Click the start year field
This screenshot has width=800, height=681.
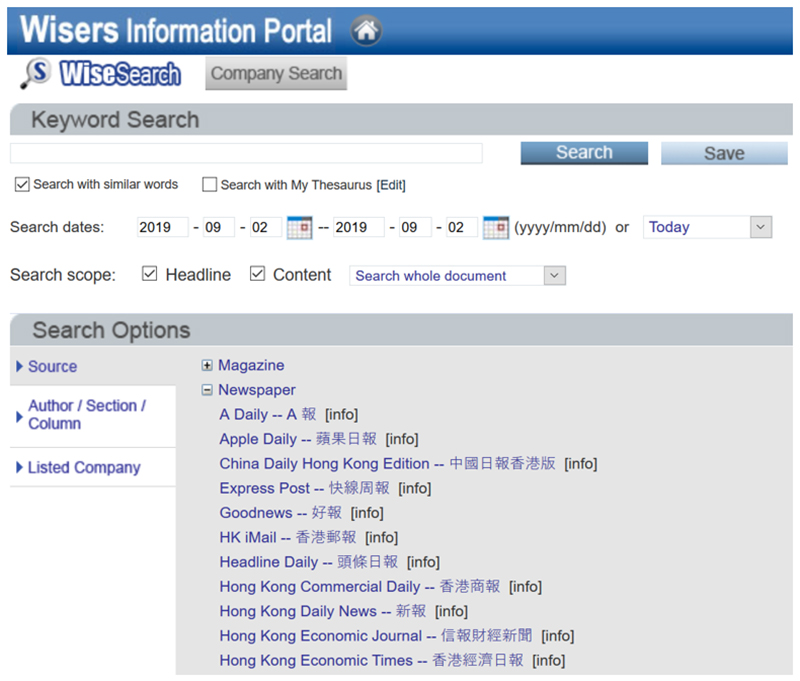pyautogui.click(x=162, y=227)
